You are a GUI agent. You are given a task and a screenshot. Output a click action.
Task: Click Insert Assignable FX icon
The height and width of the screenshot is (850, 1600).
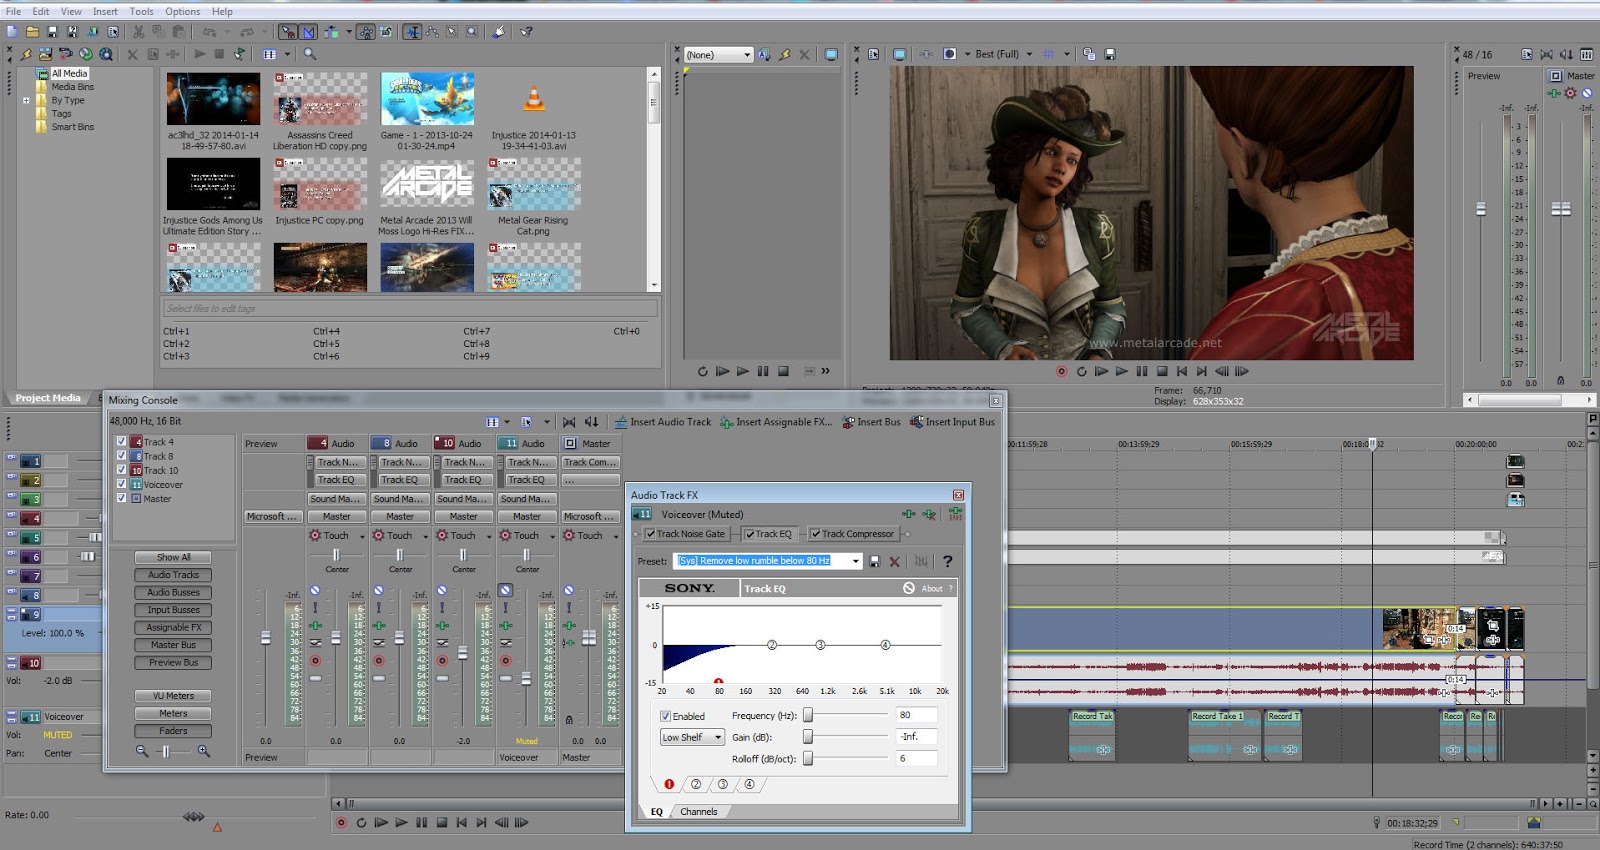[727, 422]
